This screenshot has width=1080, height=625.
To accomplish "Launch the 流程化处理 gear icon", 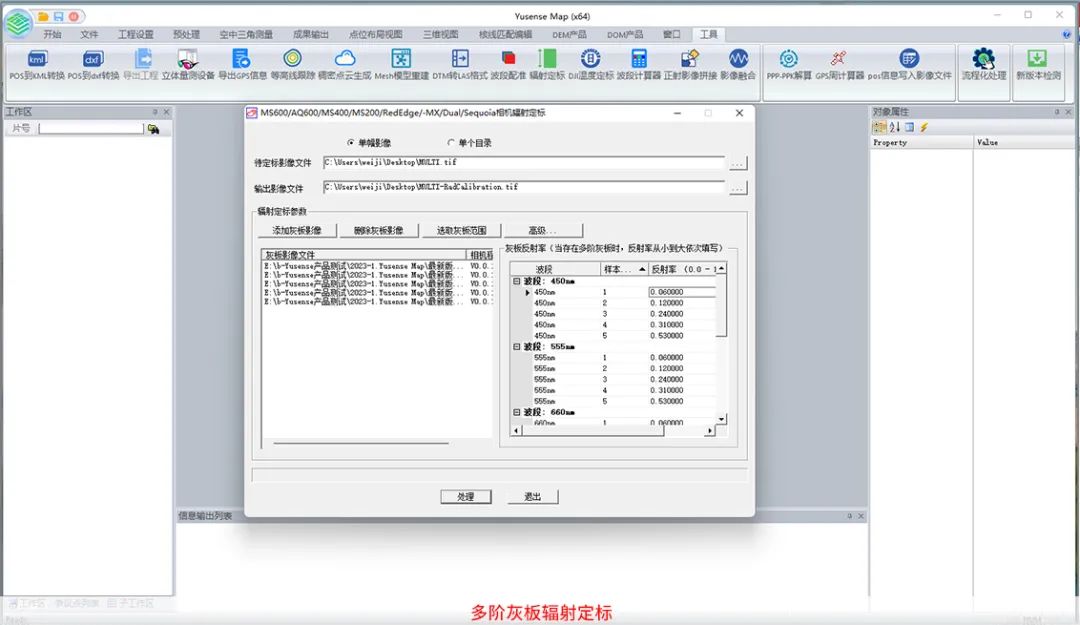I will pos(983,60).
